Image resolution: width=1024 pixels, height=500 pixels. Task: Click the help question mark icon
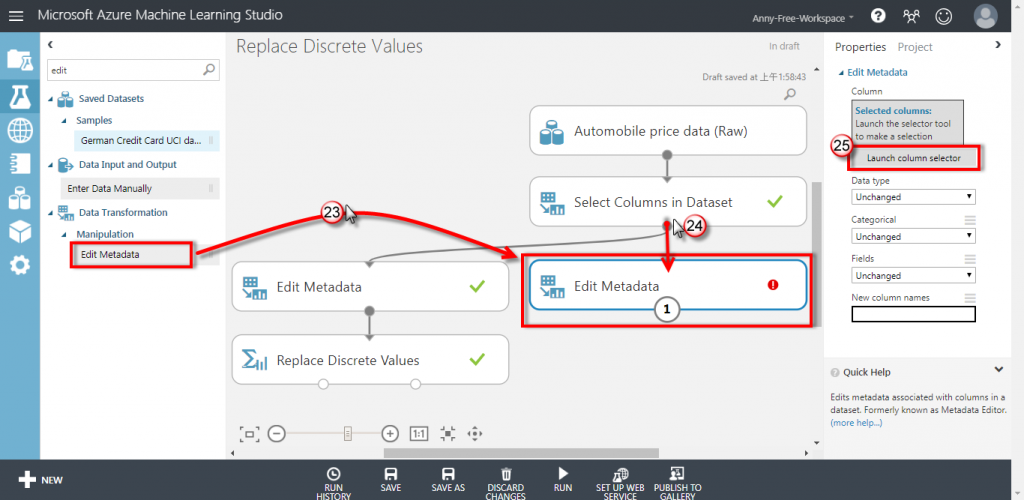(x=878, y=16)
